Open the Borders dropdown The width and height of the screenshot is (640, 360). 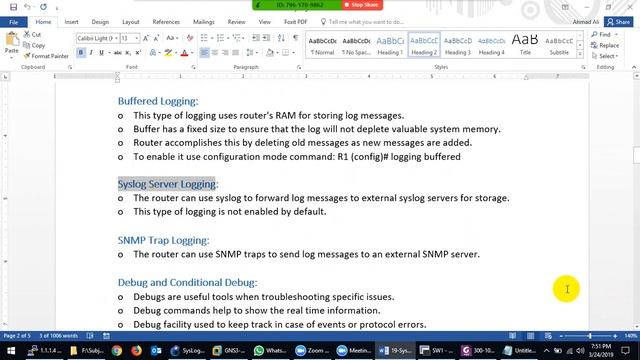coord(293,53)
